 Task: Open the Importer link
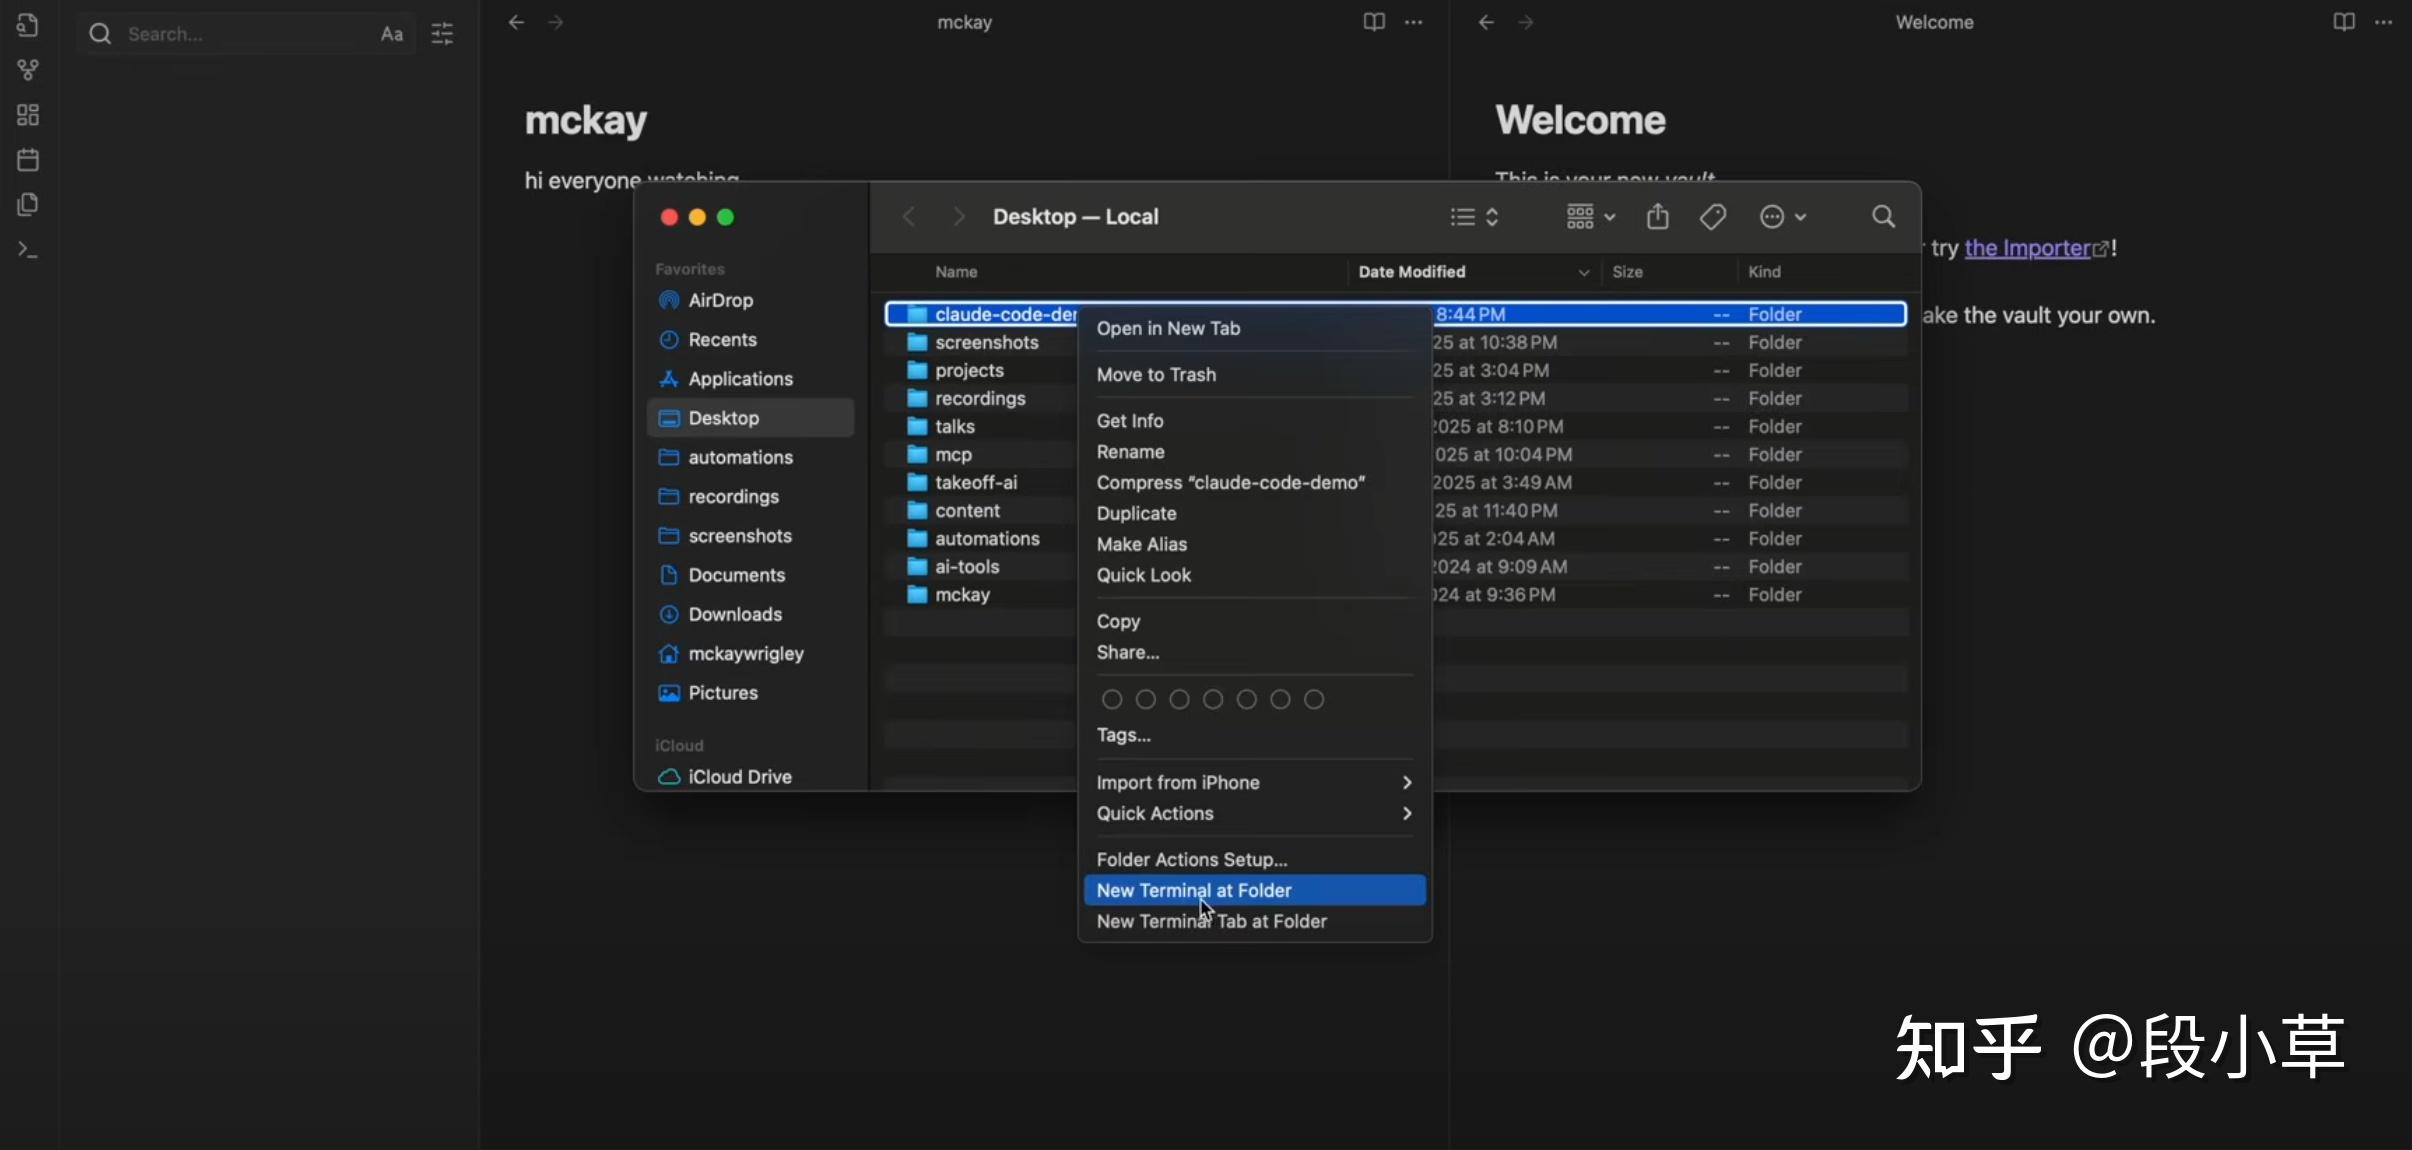[2028, 248]
